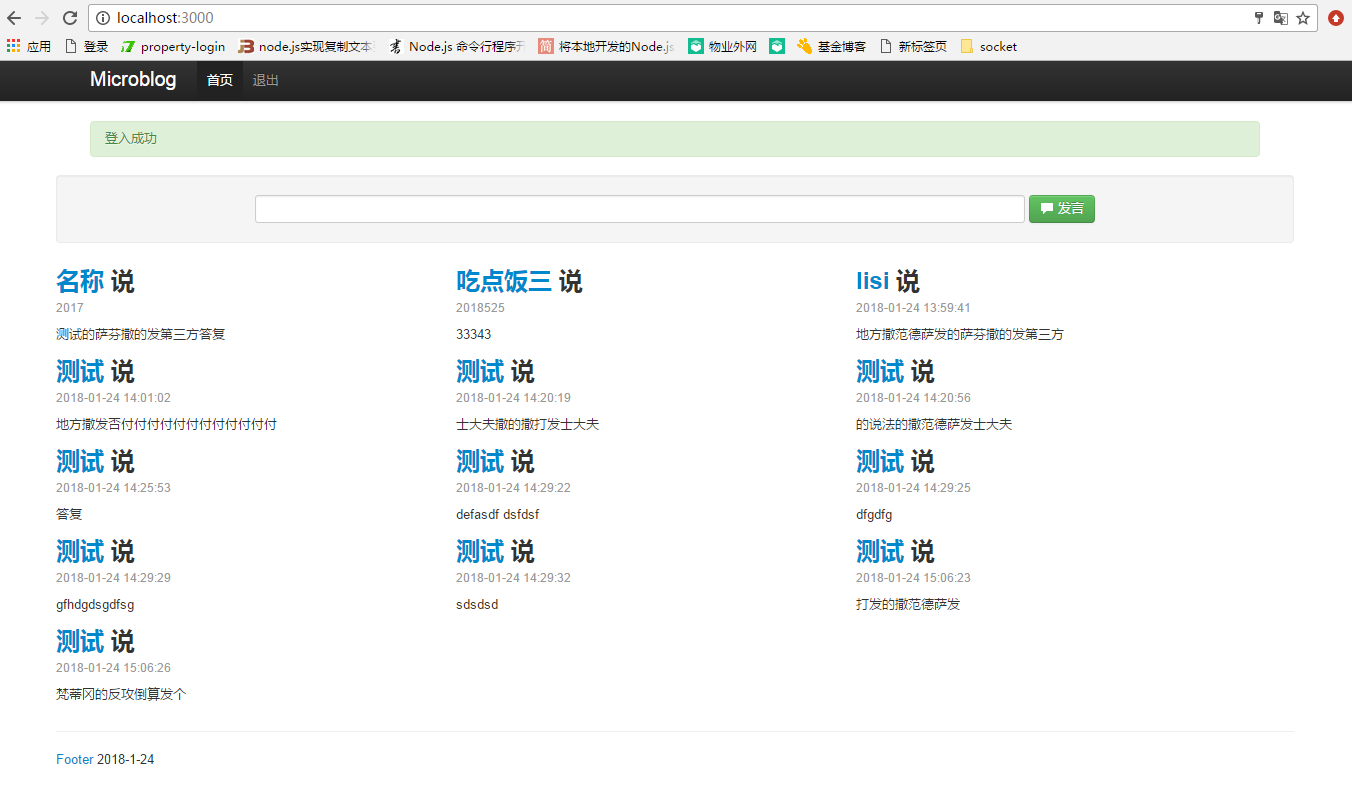
Task: Select the 退出 logout navigation item
Action: [266, 80]
